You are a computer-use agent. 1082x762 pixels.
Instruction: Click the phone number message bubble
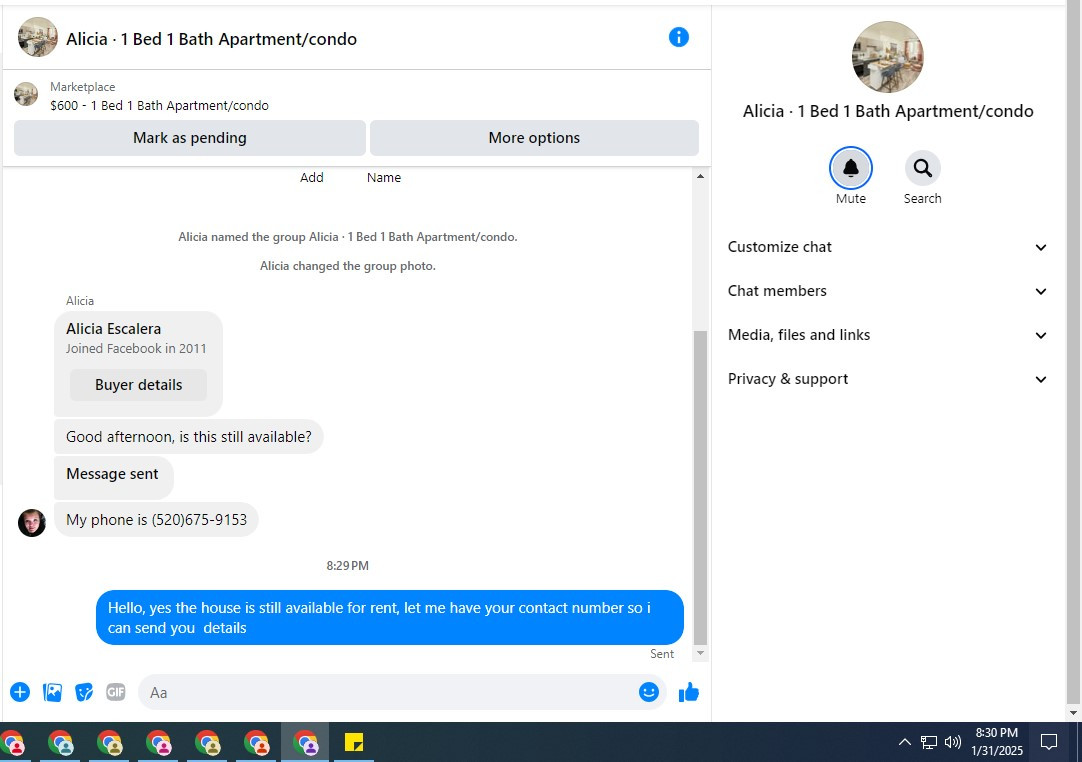pyautogui.click(x=157, y=520)
